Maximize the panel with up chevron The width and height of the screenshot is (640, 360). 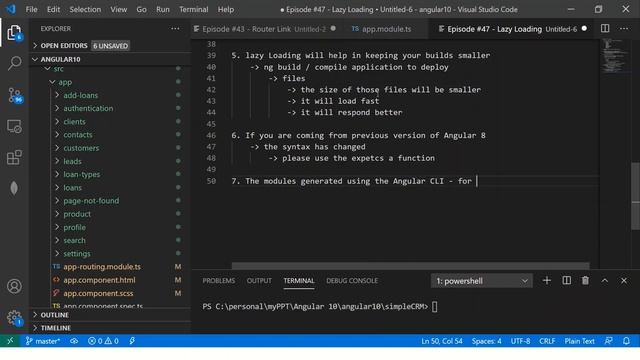[604, 280]
